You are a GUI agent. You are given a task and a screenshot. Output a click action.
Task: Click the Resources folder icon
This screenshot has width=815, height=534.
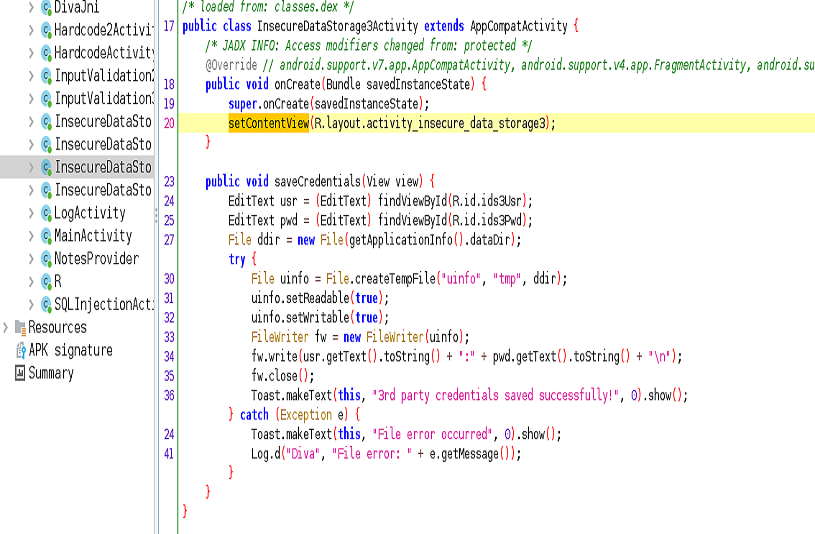click(x=20, y=328)
